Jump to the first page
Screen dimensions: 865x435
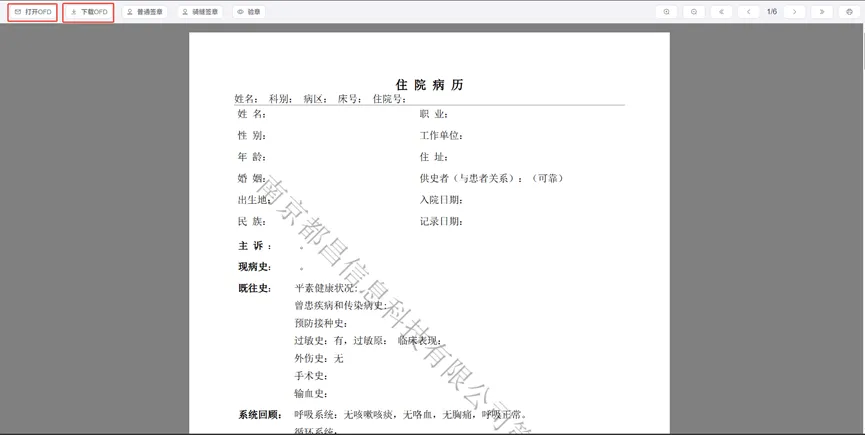722,12
